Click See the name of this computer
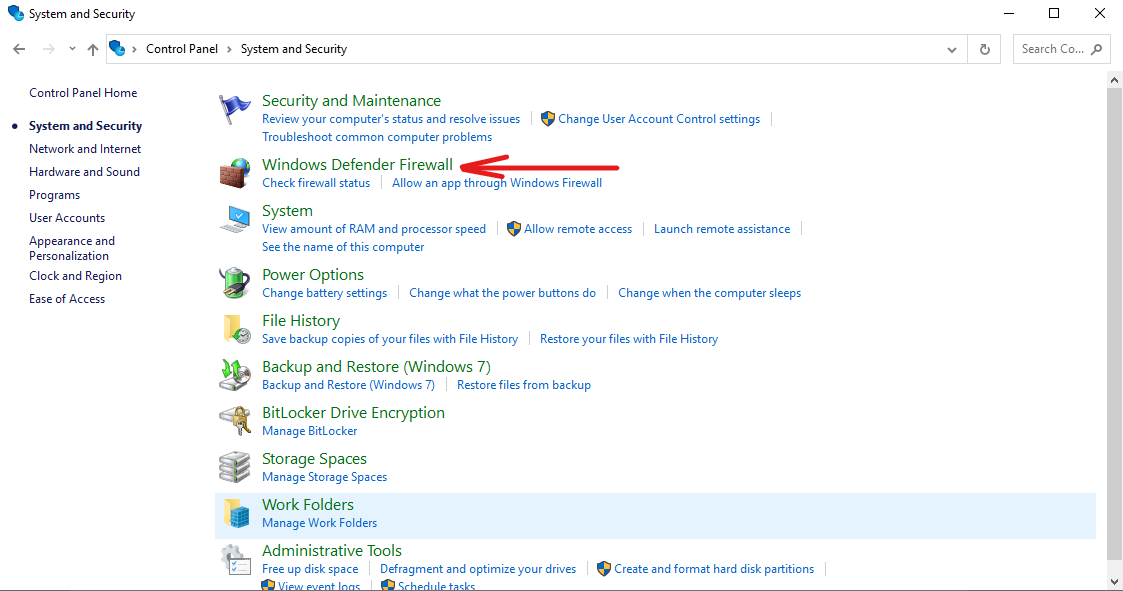Screen dimensions: 1123x591 pos(343,246)
